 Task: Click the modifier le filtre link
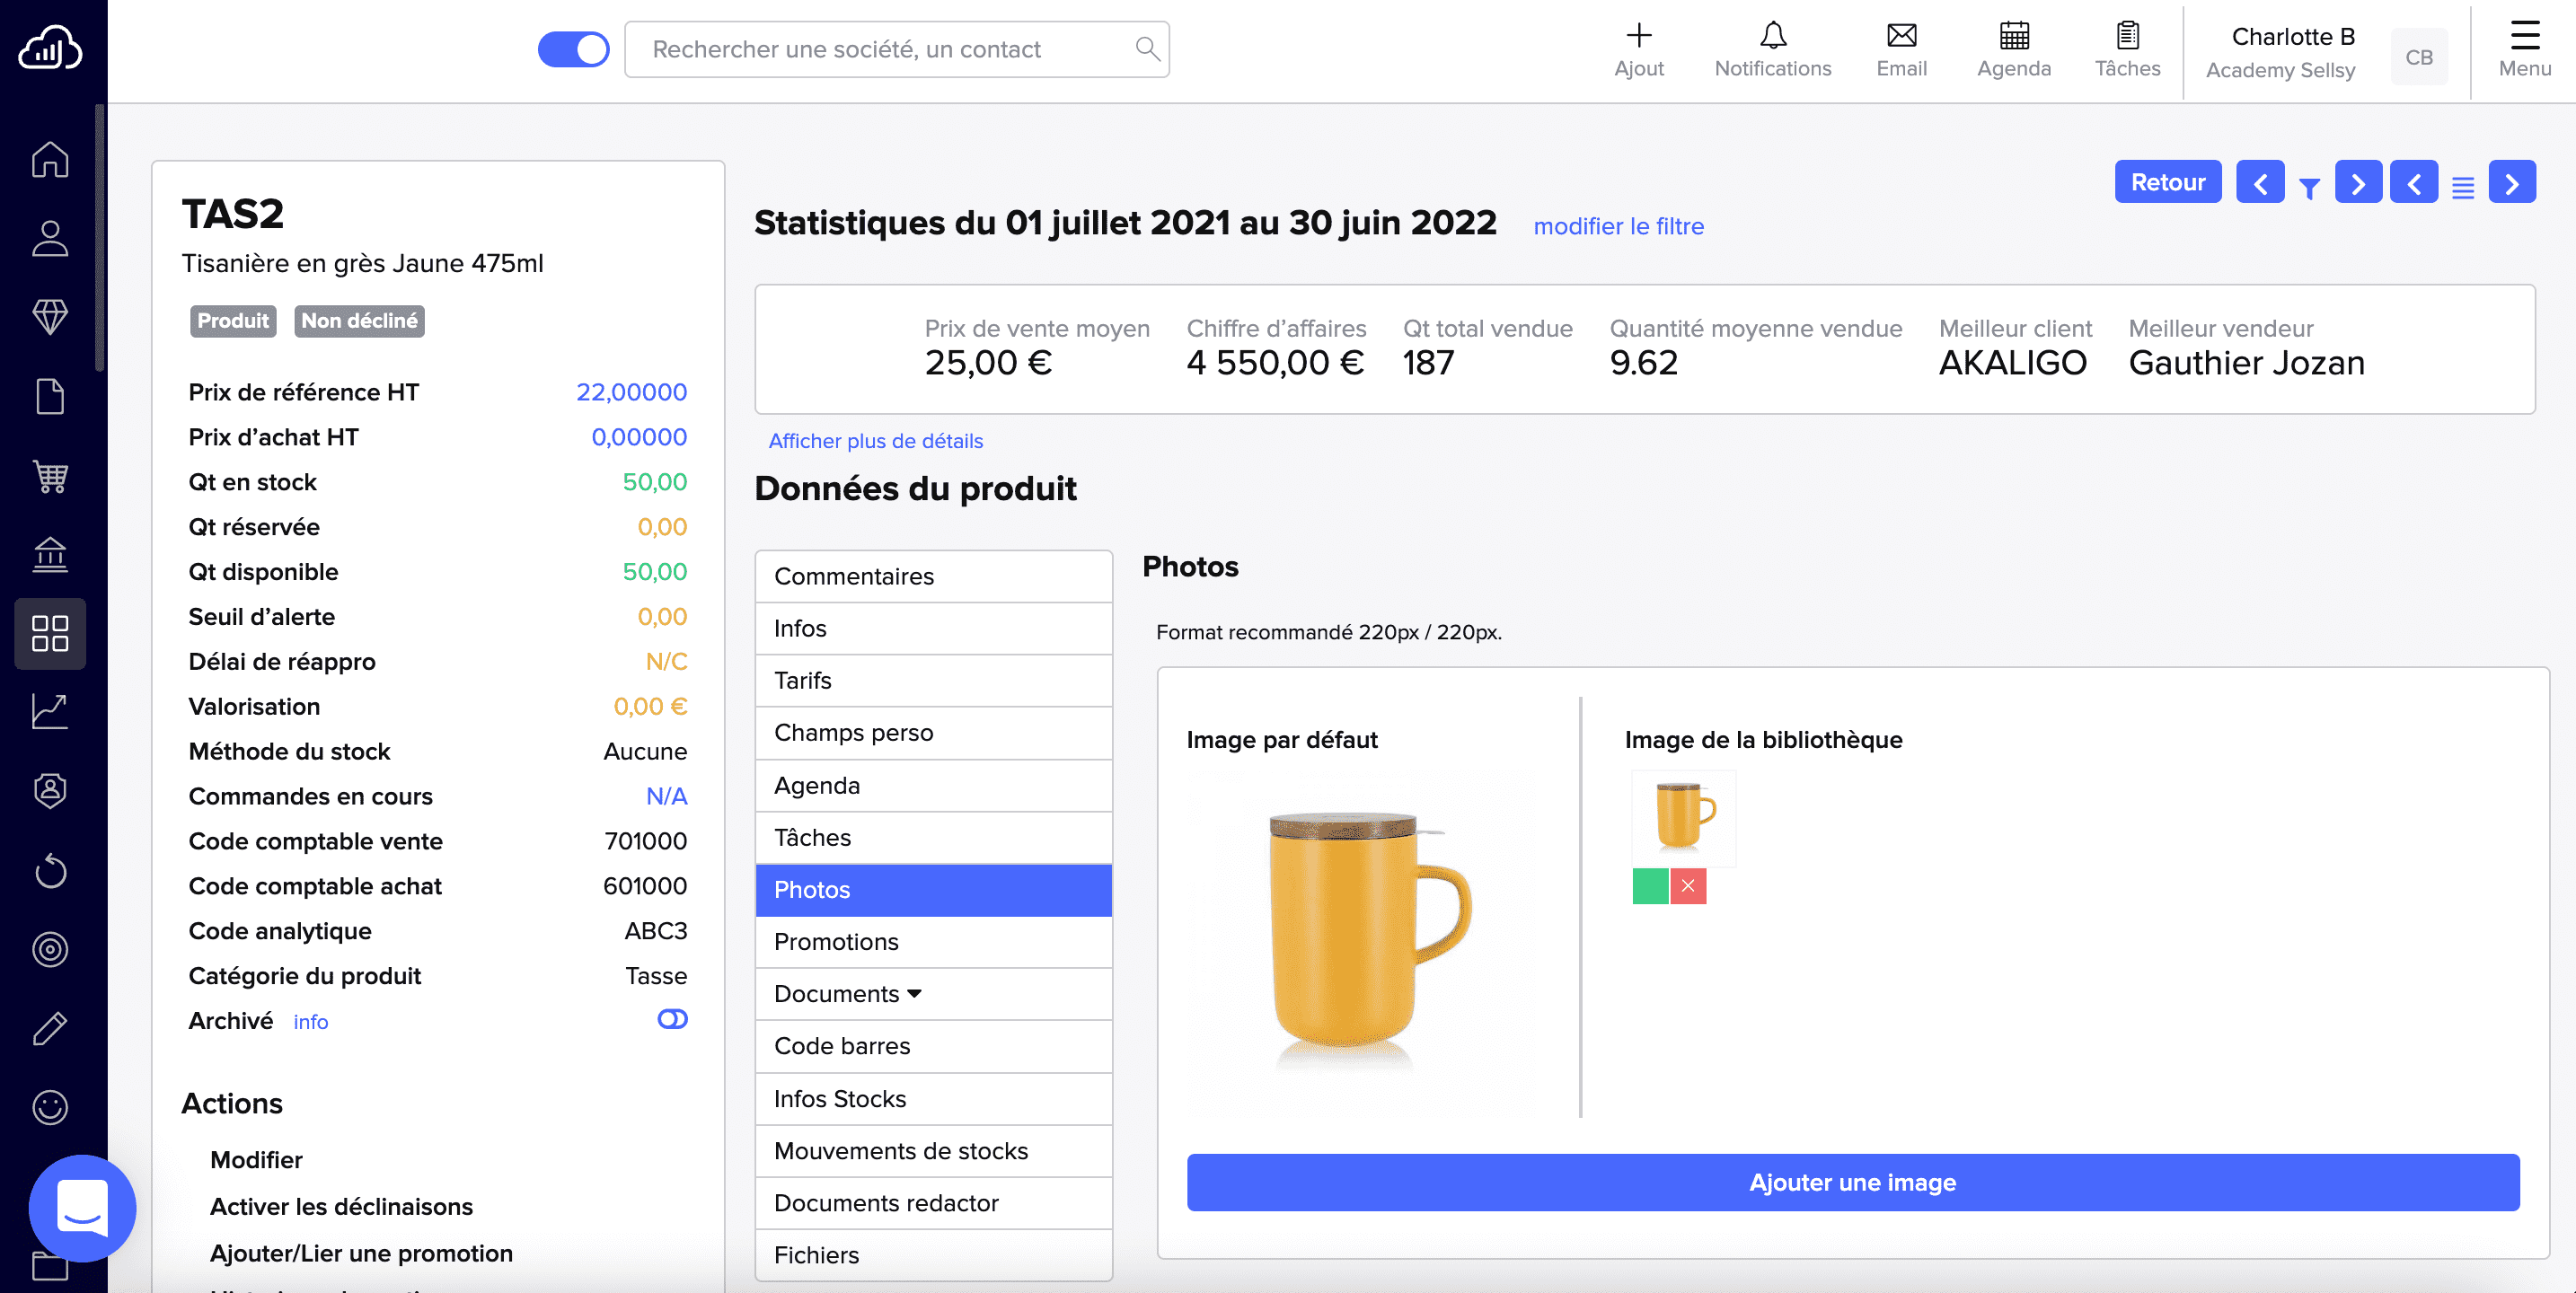coord(1618,226)
